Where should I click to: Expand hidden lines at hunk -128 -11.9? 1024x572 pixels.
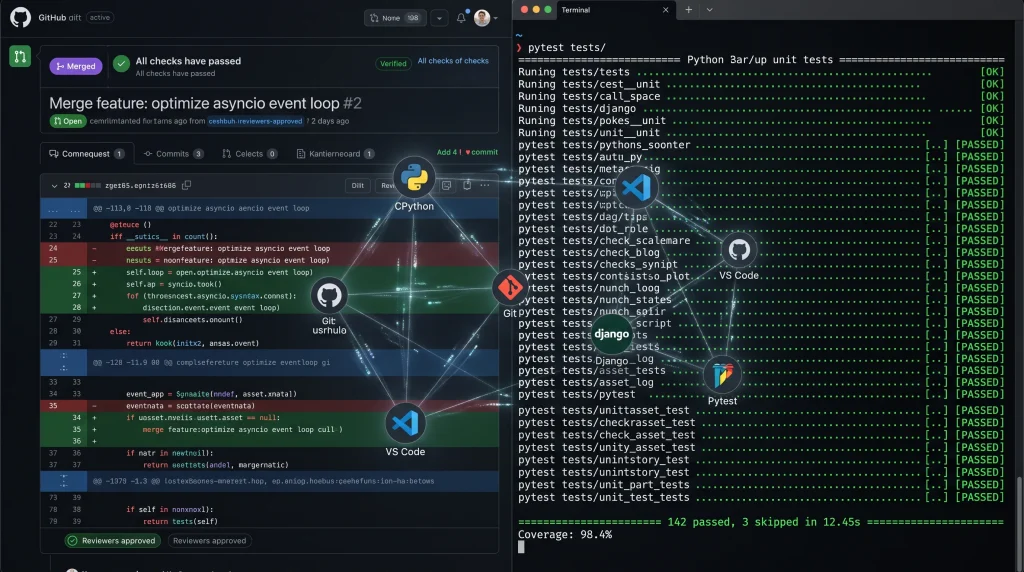pos(63,362)
